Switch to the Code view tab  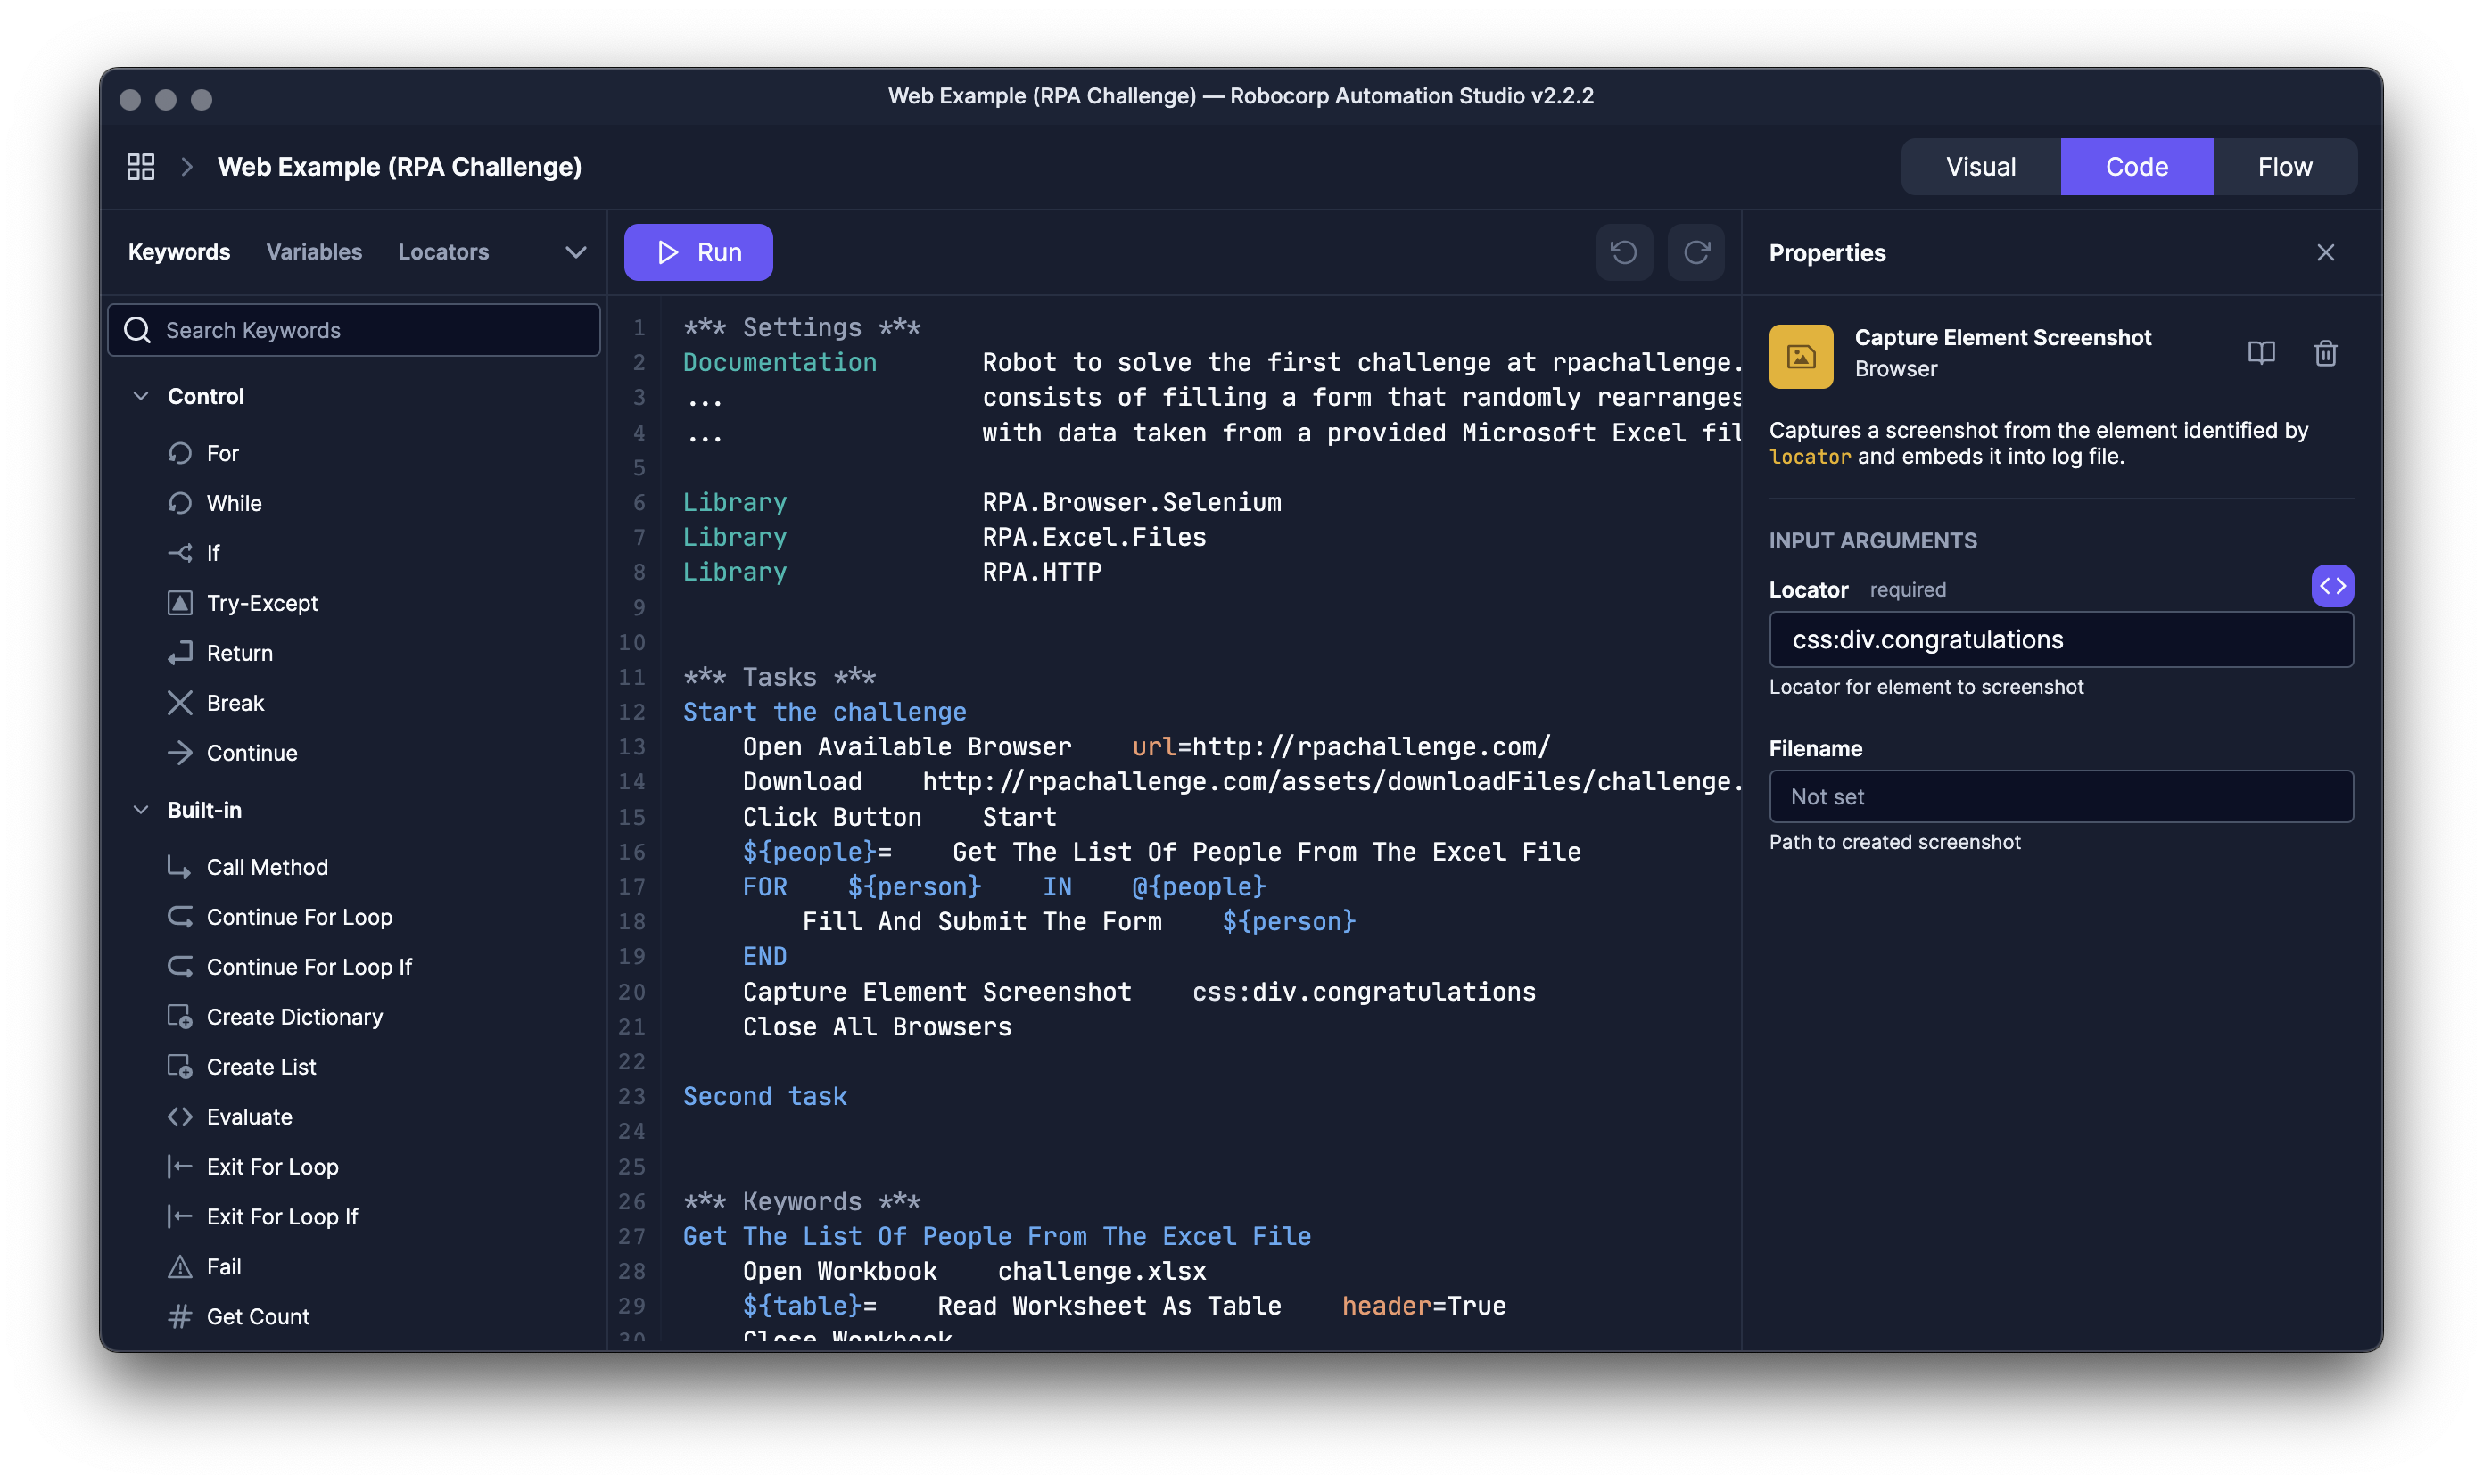[x=2136, y=167]
